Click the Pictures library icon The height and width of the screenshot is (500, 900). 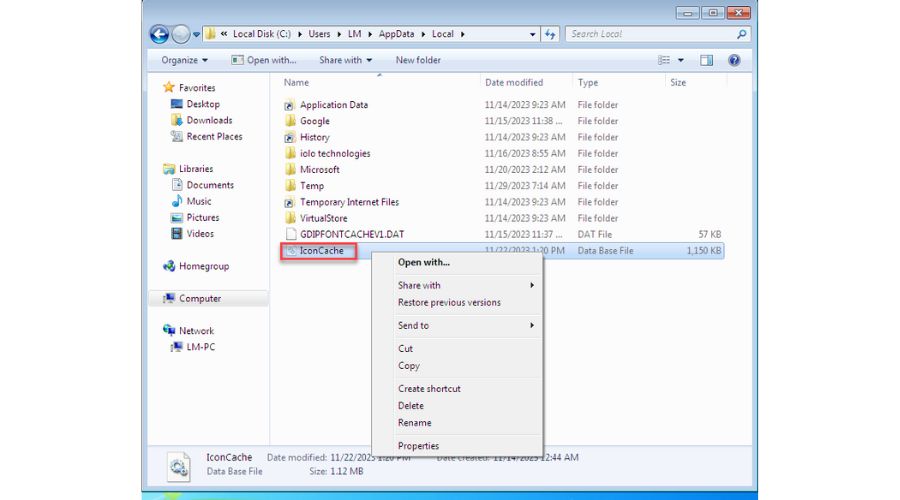pos(177,218)
